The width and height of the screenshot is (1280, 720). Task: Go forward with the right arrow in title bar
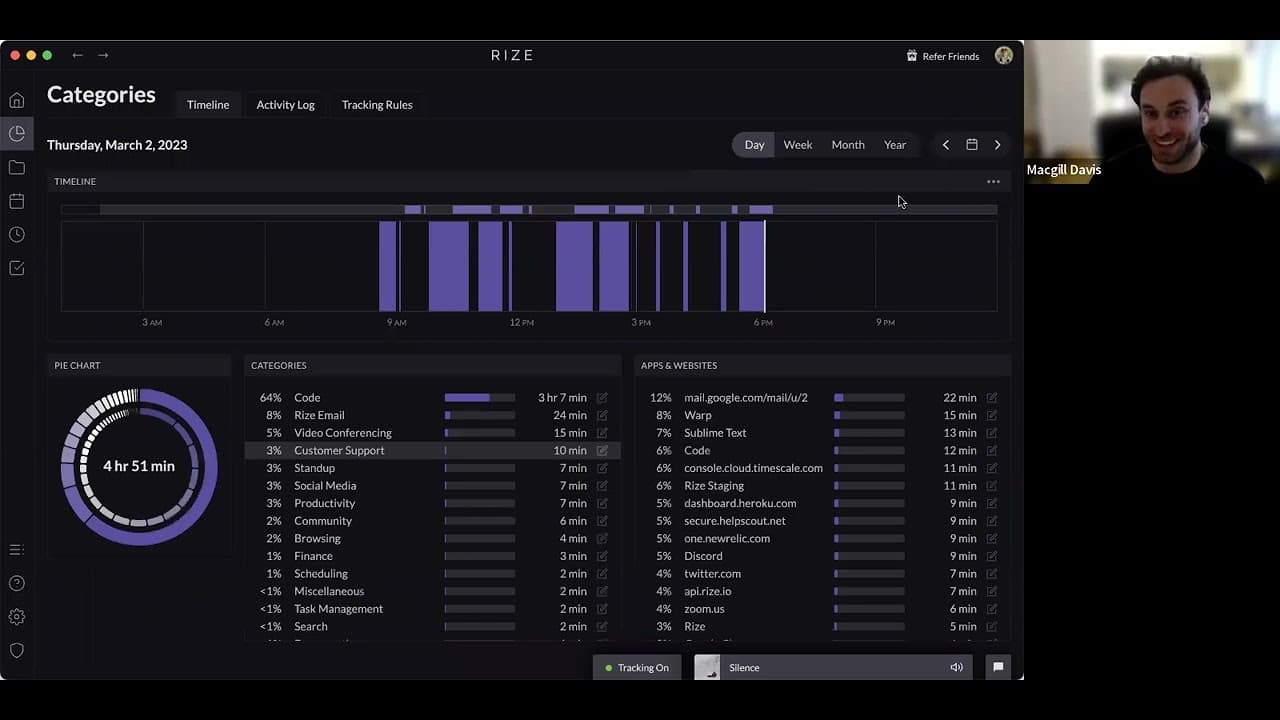point(103,55)
